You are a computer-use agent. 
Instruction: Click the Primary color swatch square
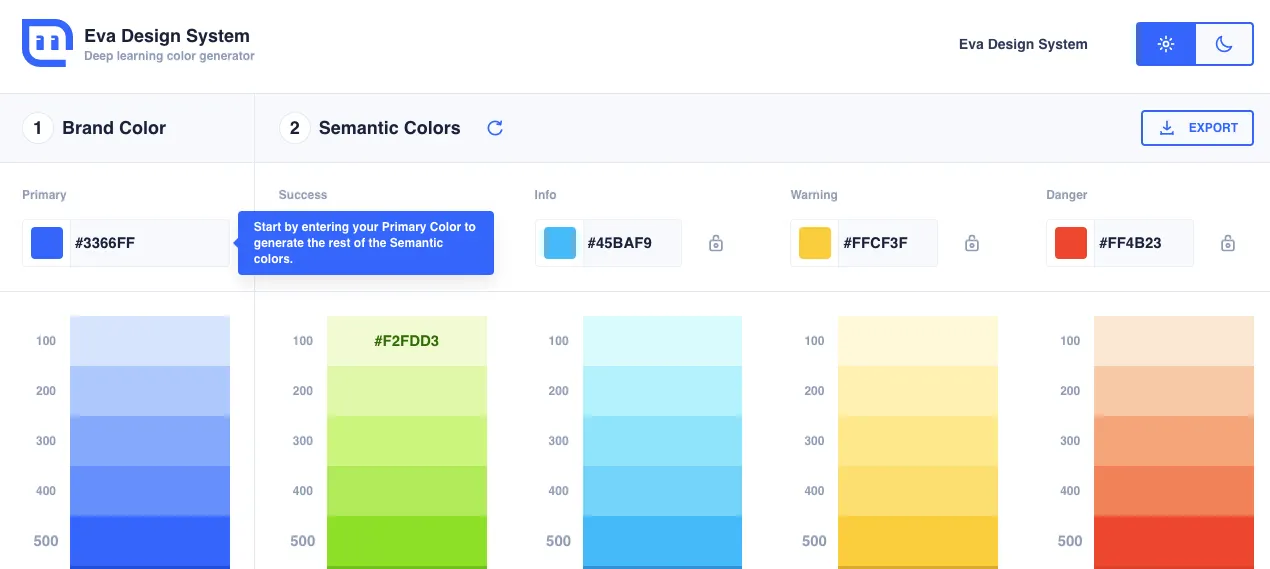point(47,243)
